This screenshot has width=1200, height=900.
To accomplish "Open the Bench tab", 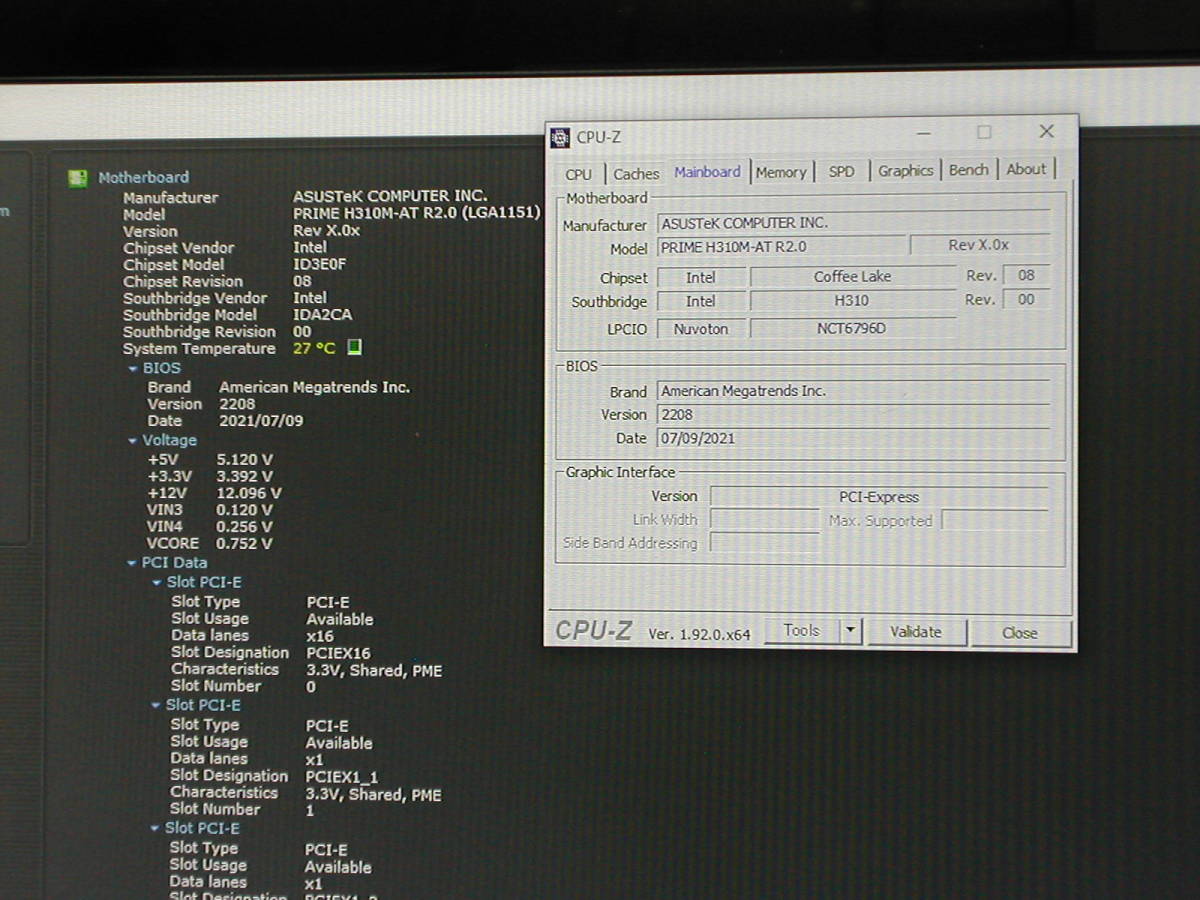I will pos(968,170).
